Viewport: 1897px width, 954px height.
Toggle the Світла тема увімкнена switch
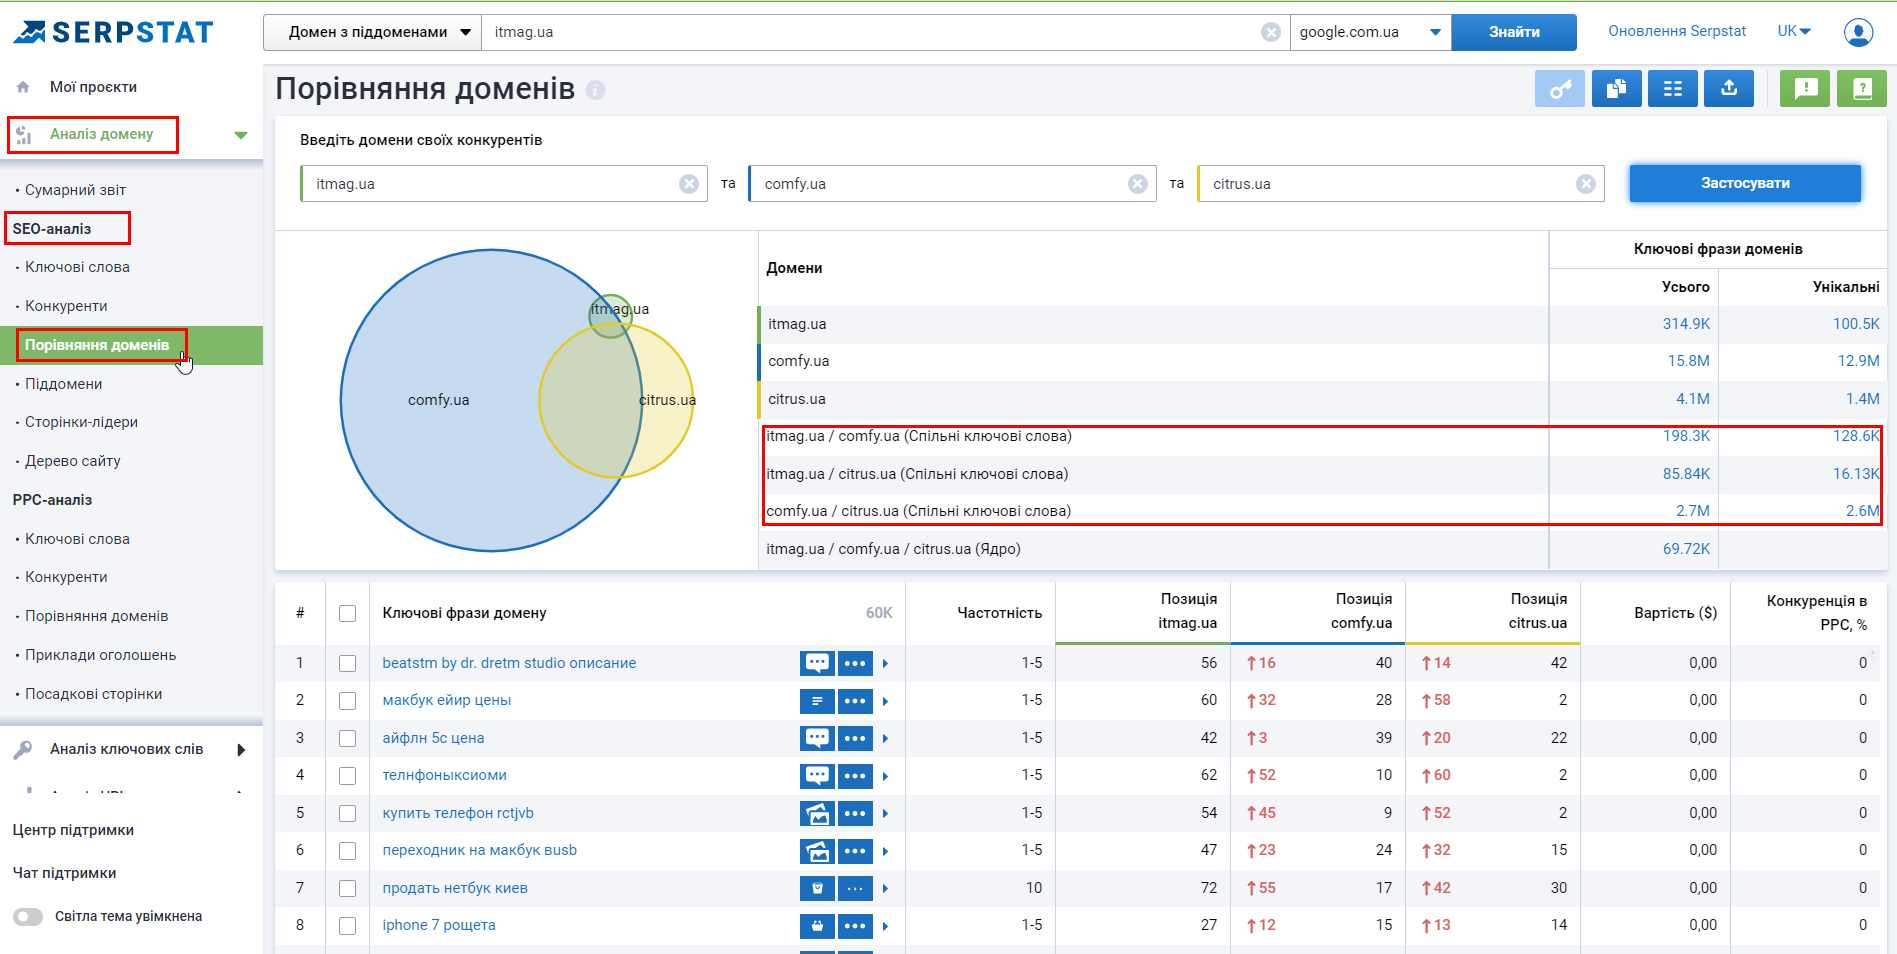(x=28, y=917)
